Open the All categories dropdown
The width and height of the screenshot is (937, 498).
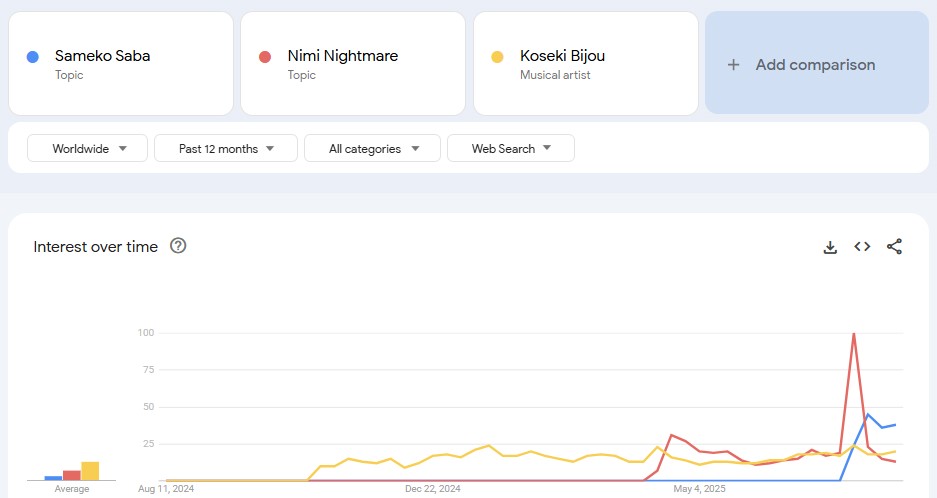[x=372, y=148]
